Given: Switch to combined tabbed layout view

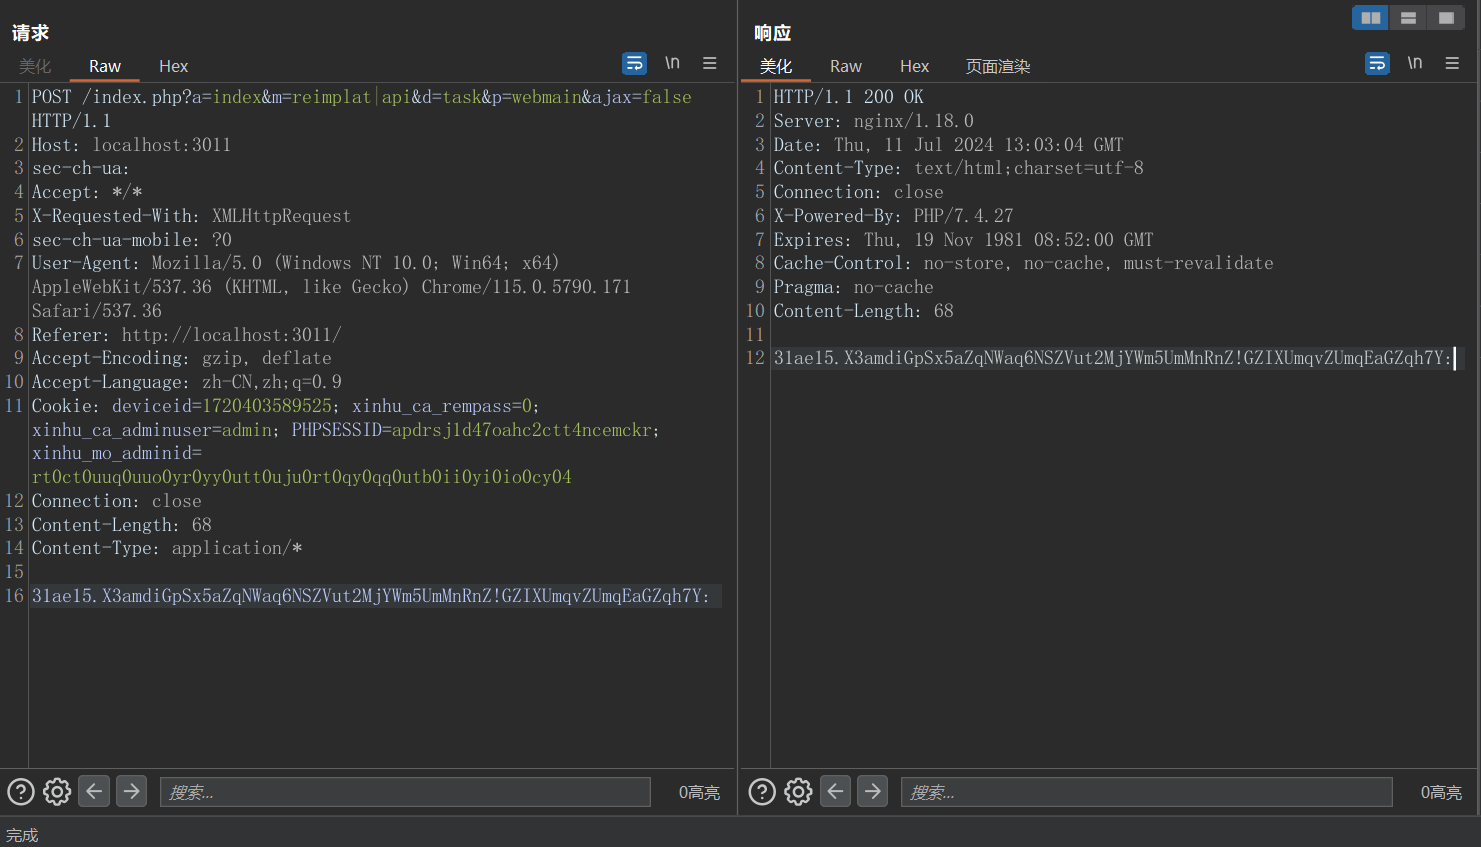Looking at the screenshot, I should [1446, 18].
